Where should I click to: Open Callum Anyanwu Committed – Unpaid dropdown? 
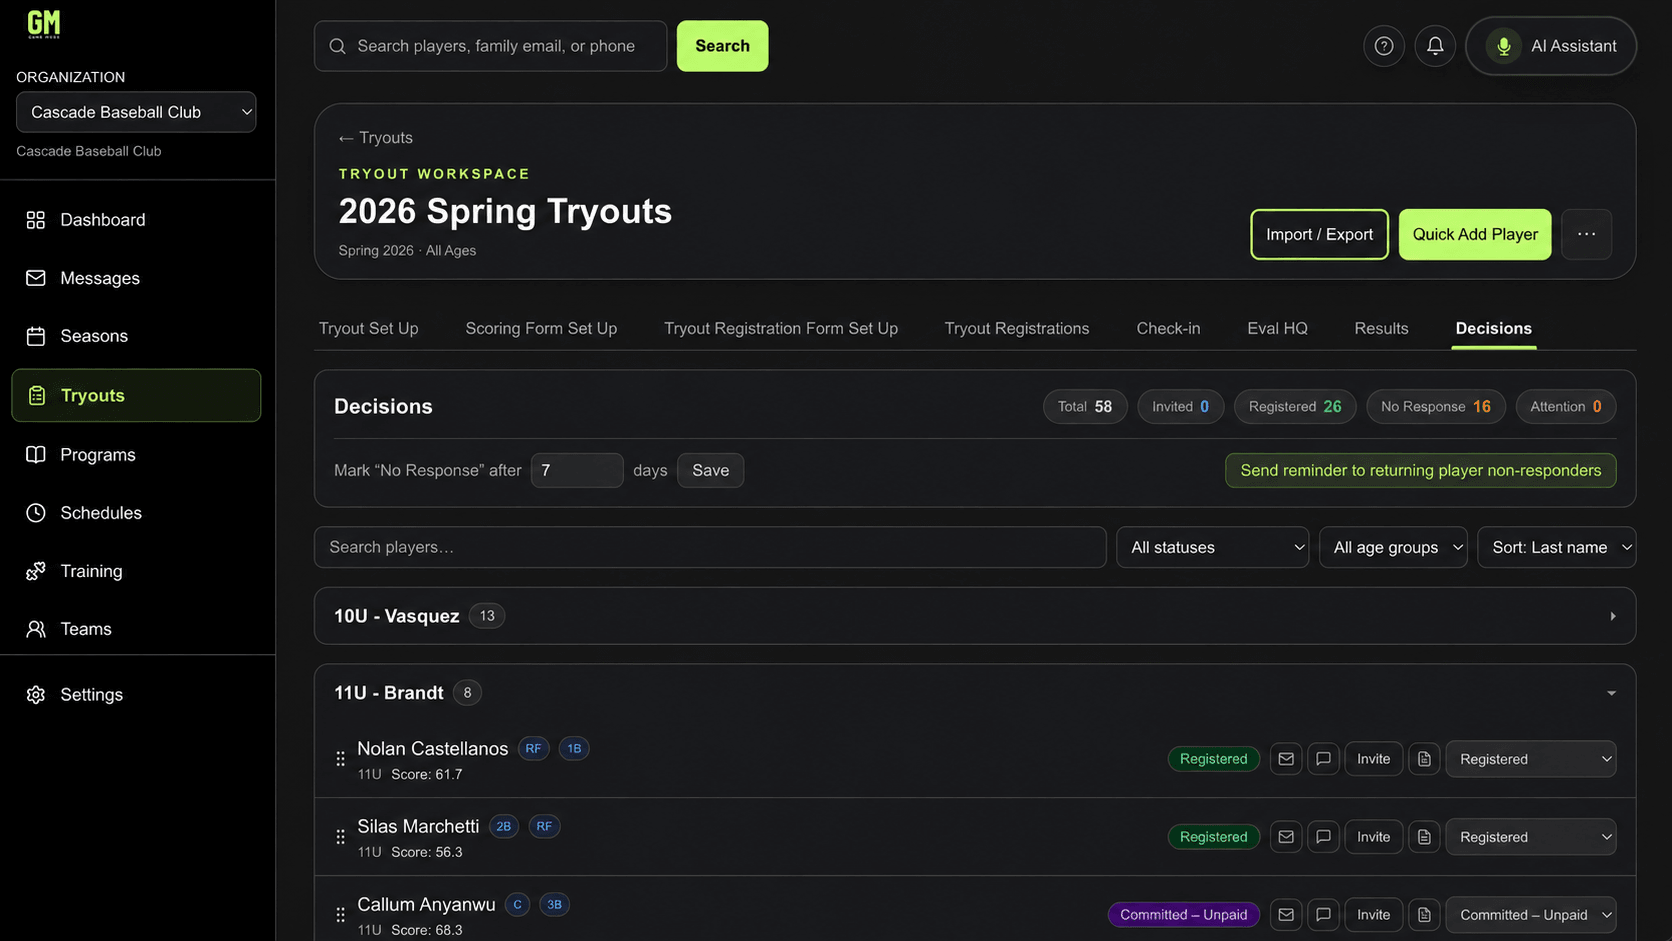click(1531, 915)
